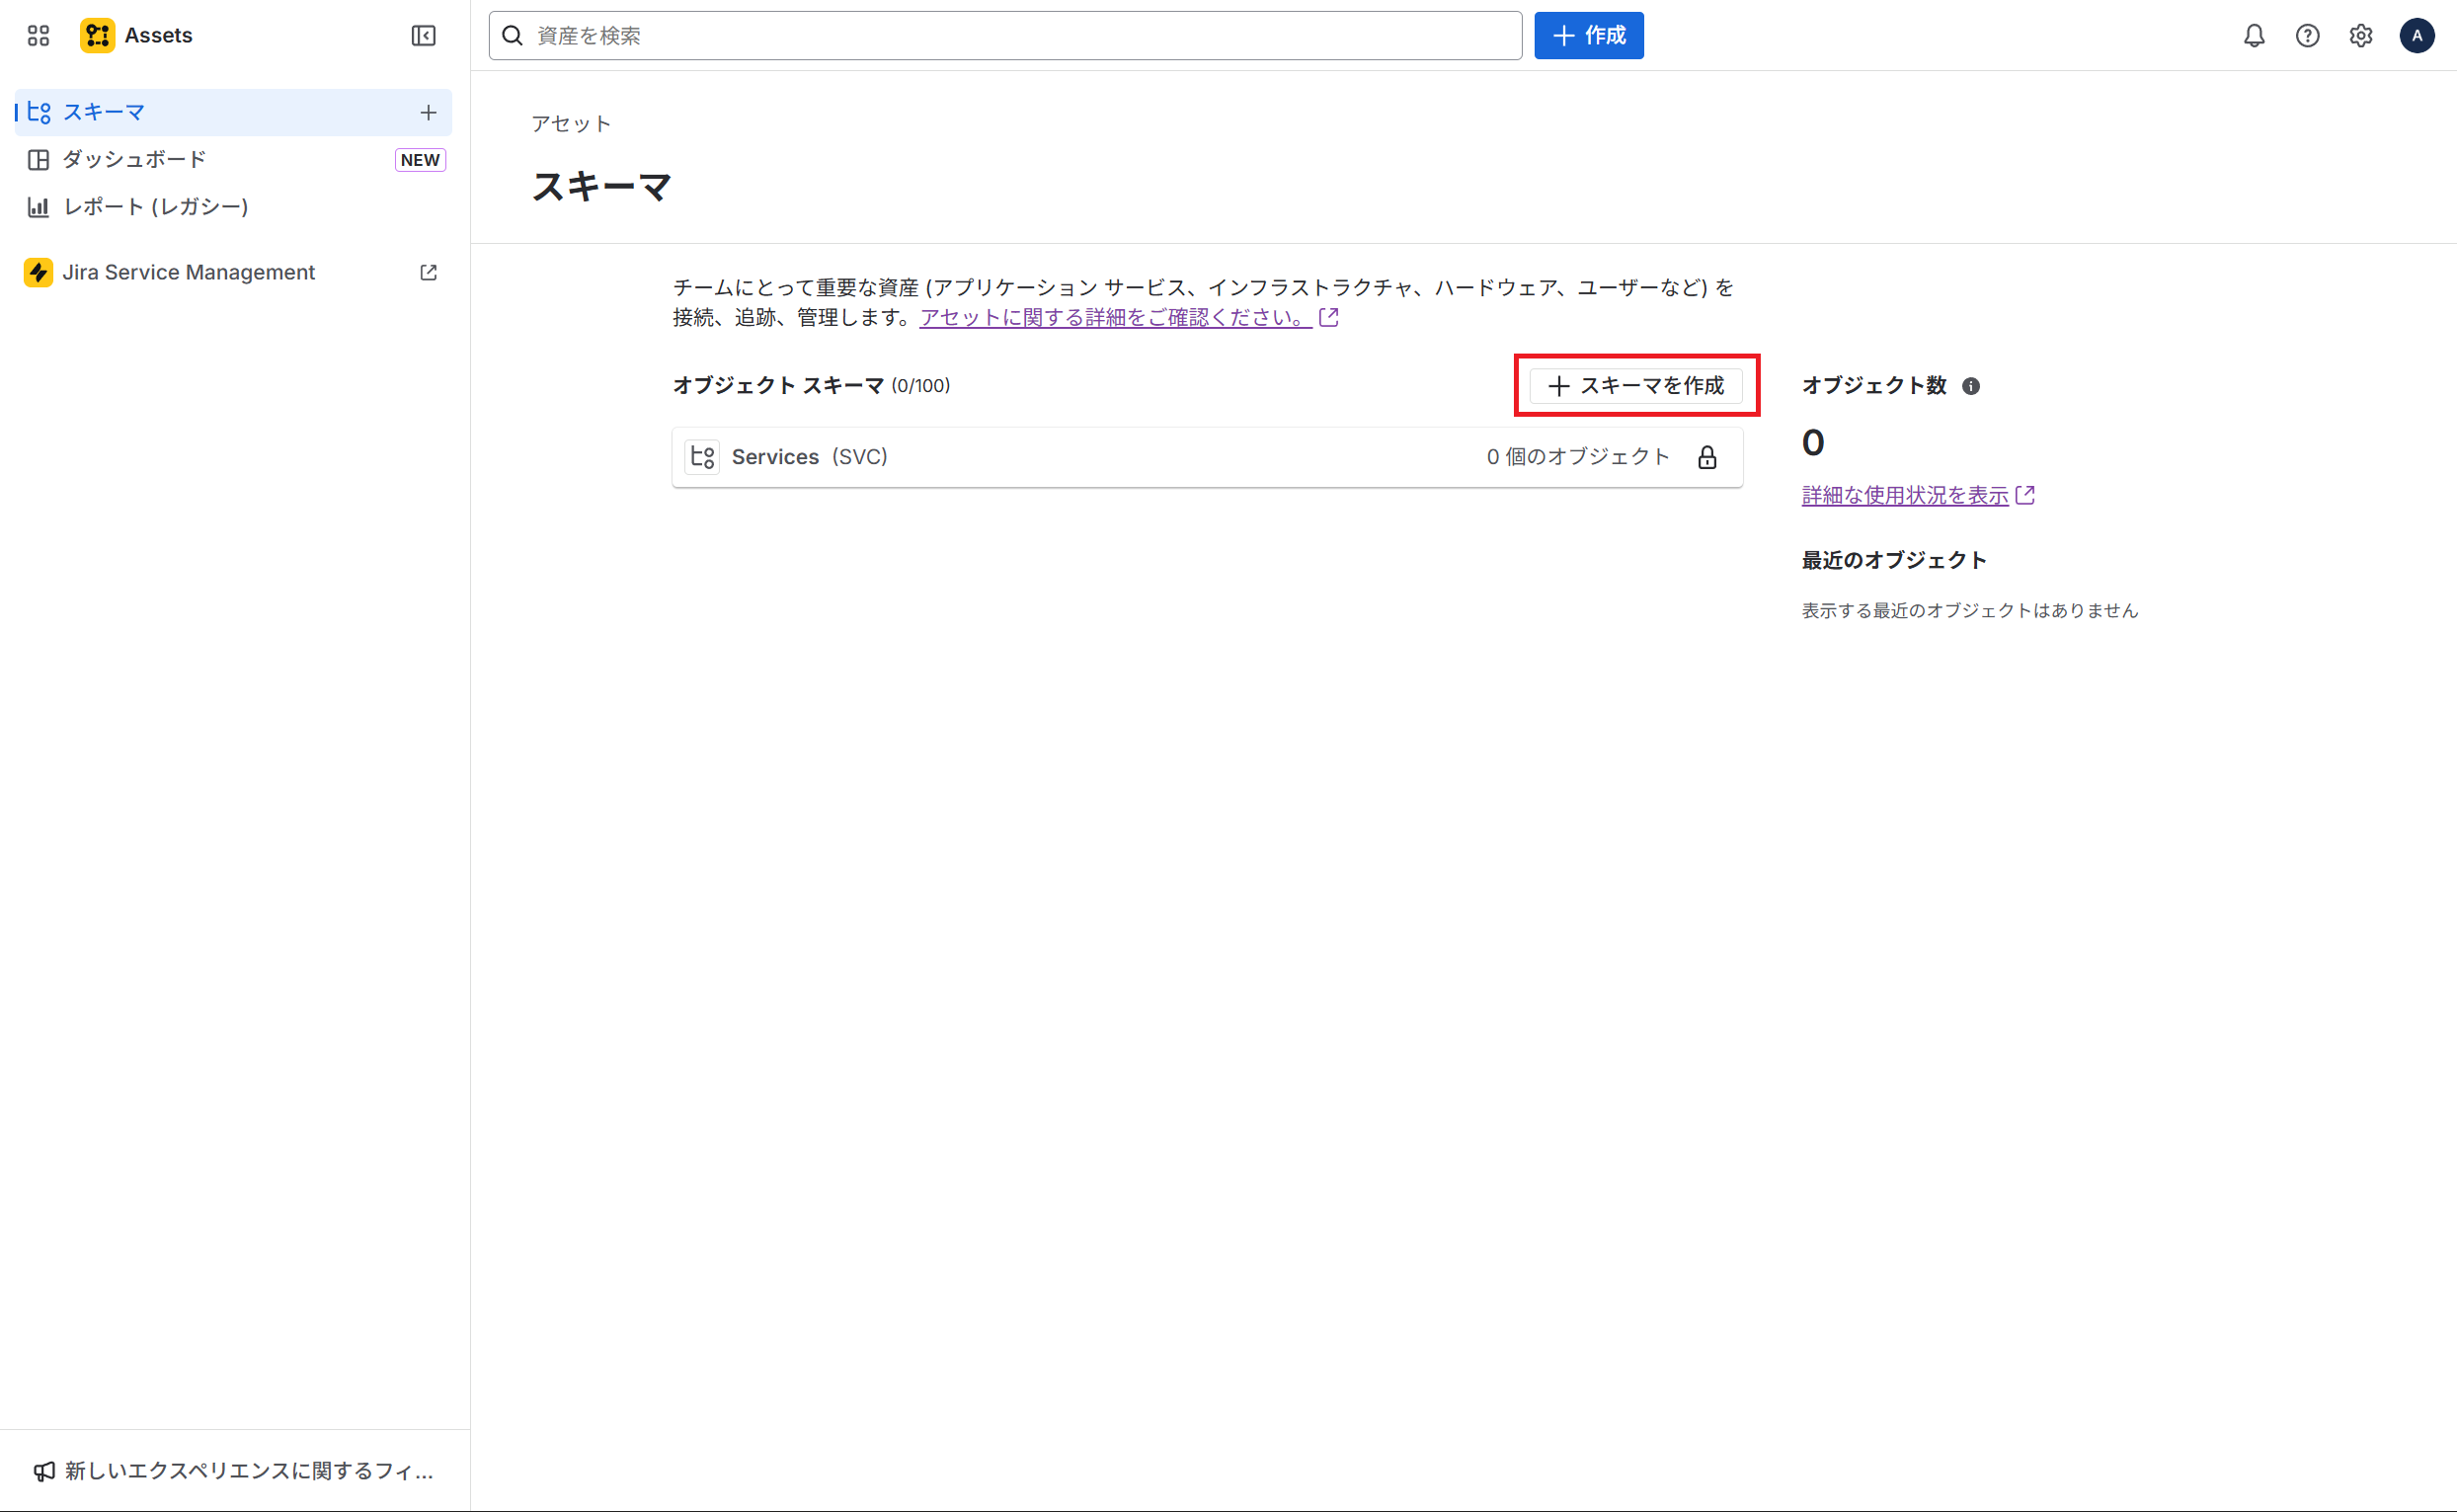Viewport: 2457px width, 1512px height.
Task: Open the user profile avatar
Action: coord(2416,36)
